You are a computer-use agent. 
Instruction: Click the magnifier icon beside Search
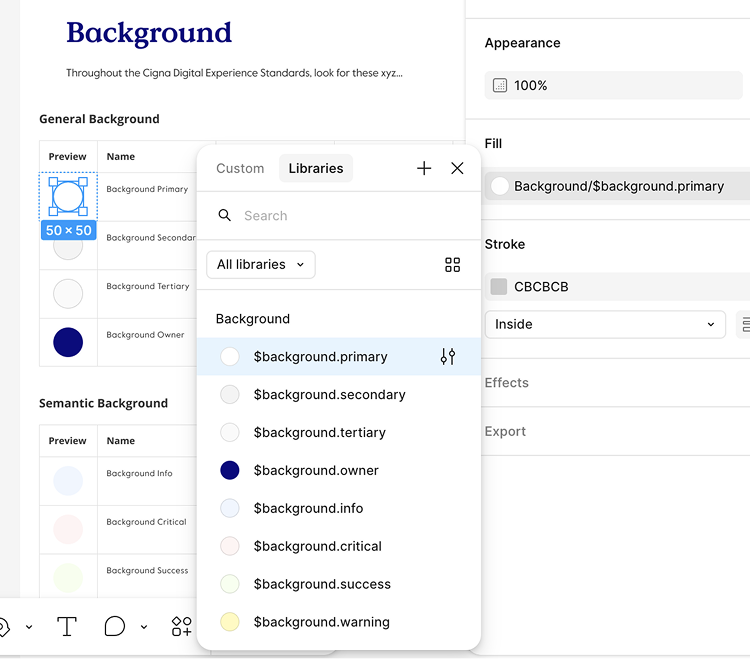pos(225,216)
